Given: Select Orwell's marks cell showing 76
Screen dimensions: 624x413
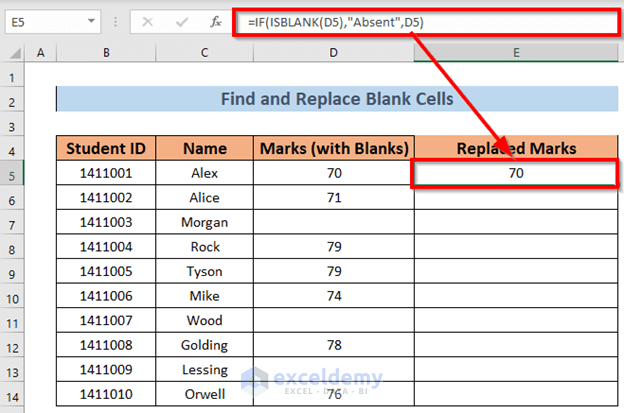Looking at the screenshot, I should (x=334, y=394).
